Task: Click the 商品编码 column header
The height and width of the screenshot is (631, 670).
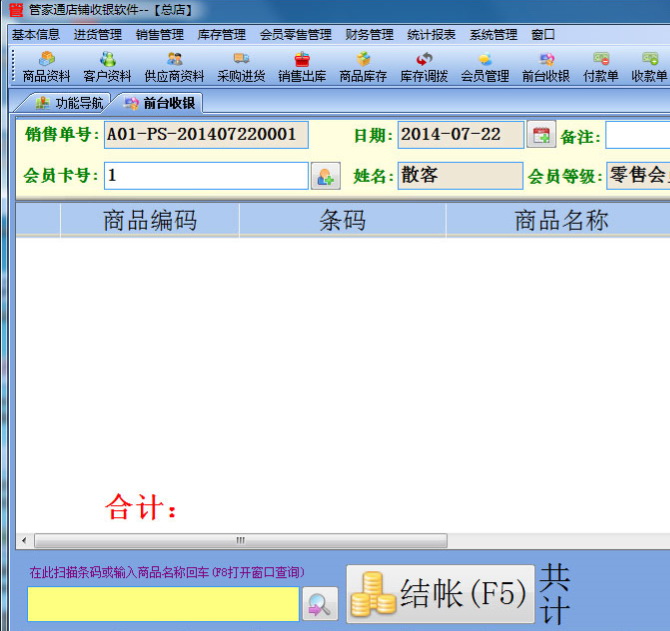Action: (150, 220)
